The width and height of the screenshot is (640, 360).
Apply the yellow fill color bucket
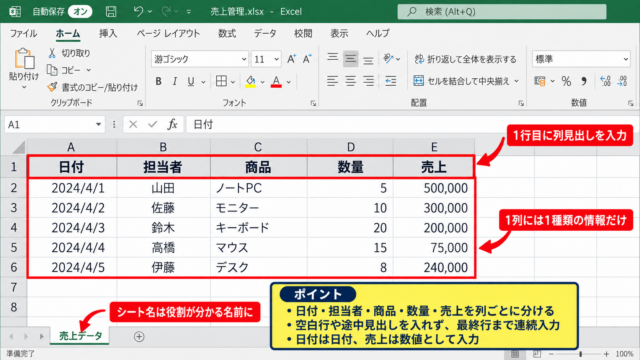click(251, 82)
